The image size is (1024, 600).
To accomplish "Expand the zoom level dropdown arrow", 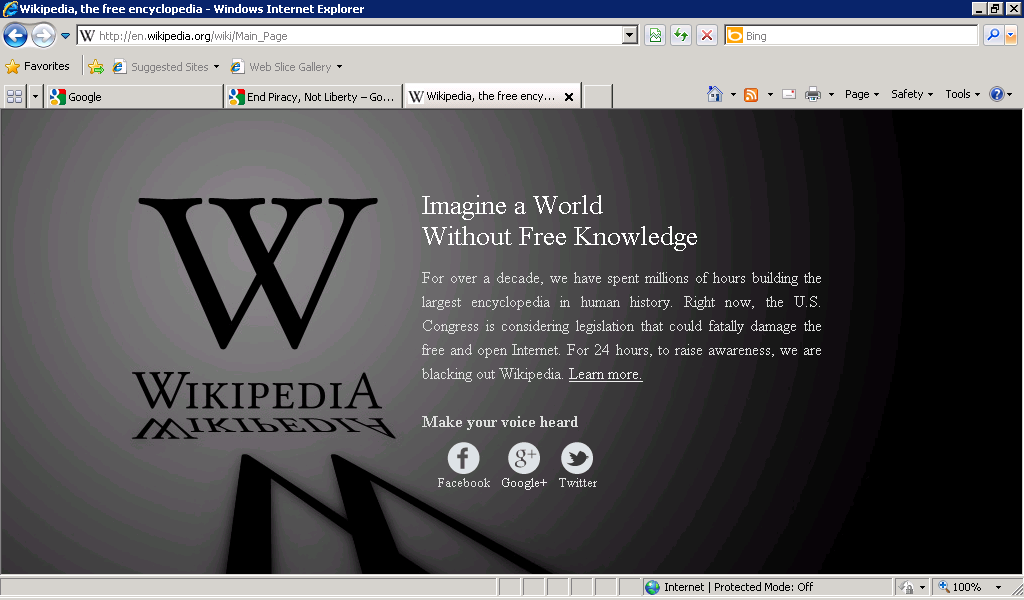I will point(998,588).
